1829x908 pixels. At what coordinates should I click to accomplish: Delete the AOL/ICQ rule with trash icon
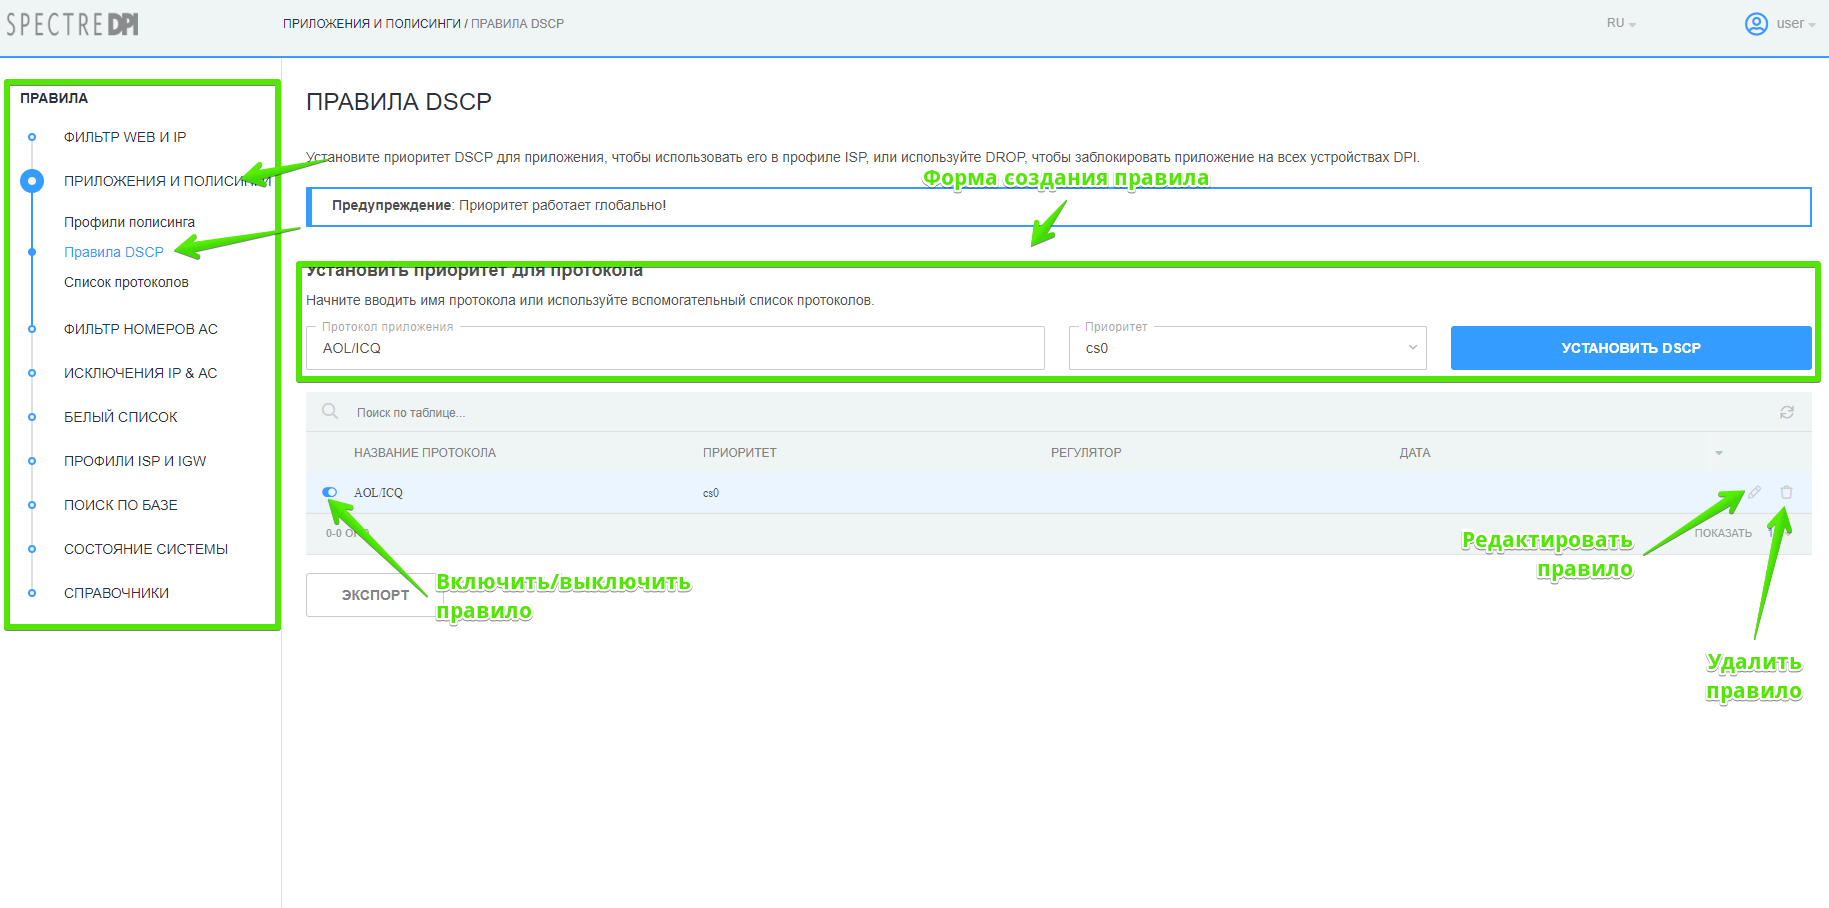tap(1786, 492)
